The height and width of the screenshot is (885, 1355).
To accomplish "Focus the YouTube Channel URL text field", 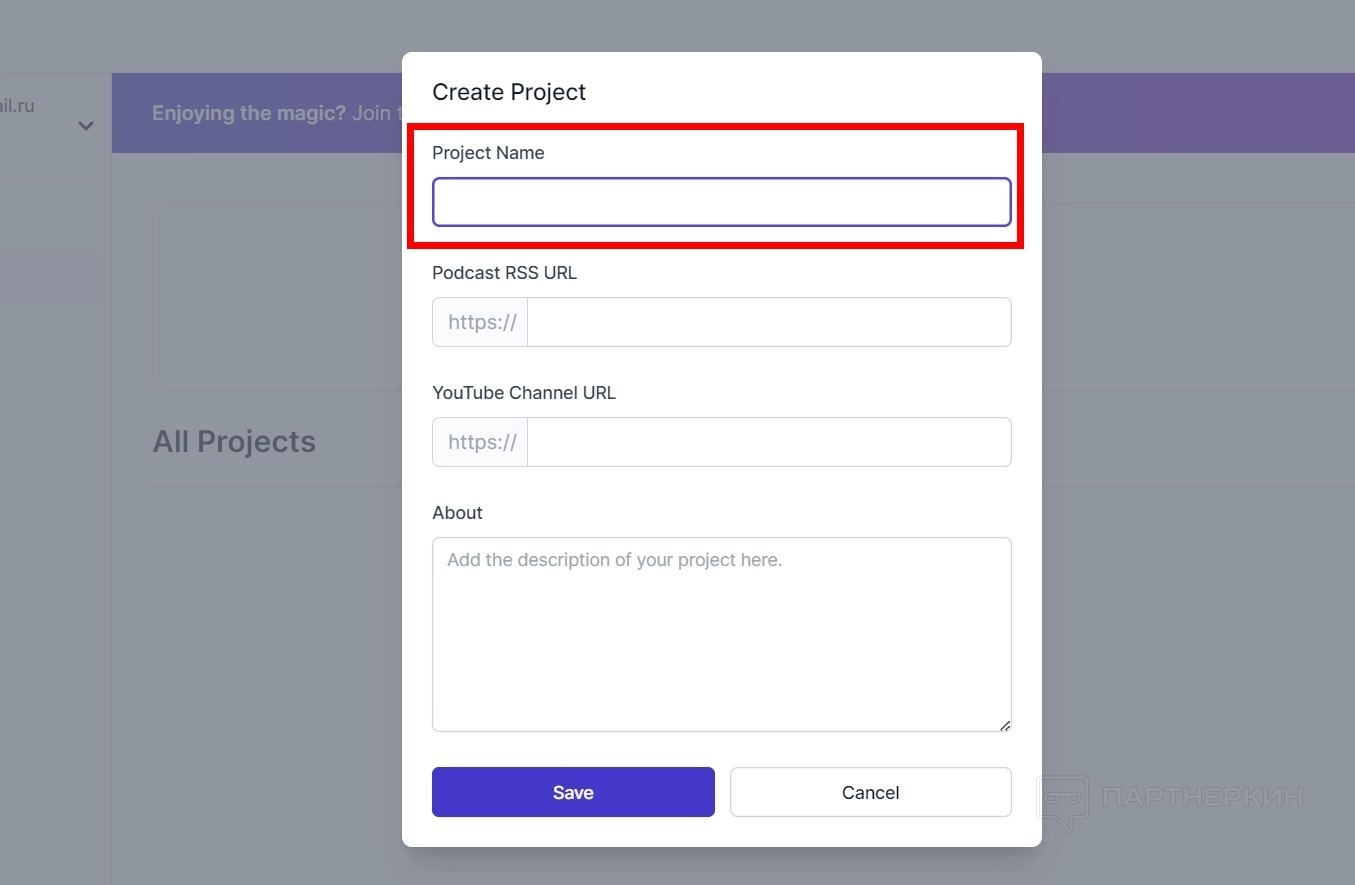I will tap(768, 442).
